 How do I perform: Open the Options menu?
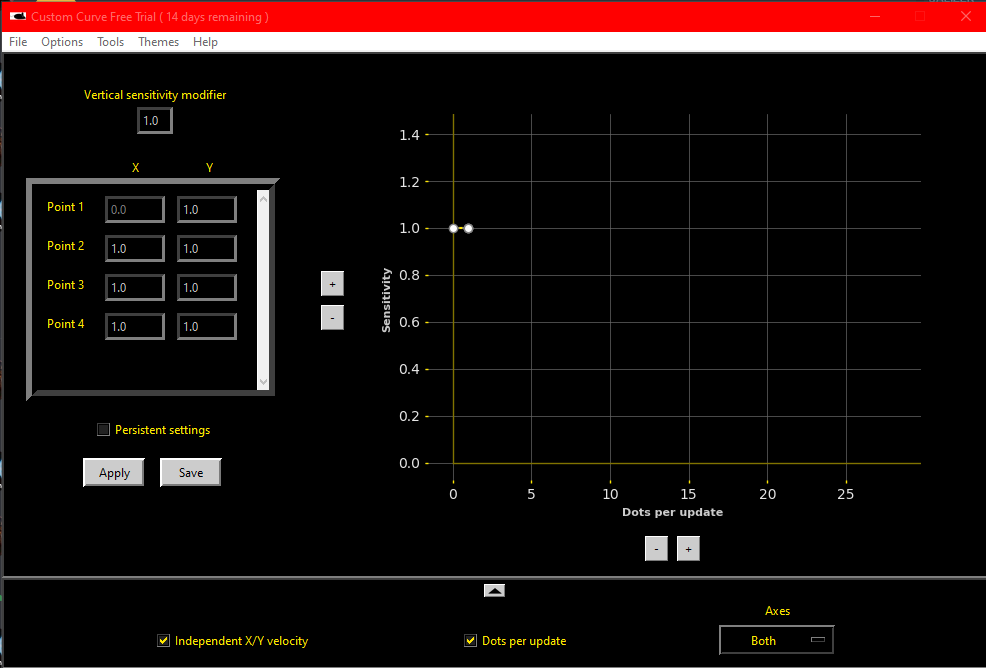click(x=62, y=42)
